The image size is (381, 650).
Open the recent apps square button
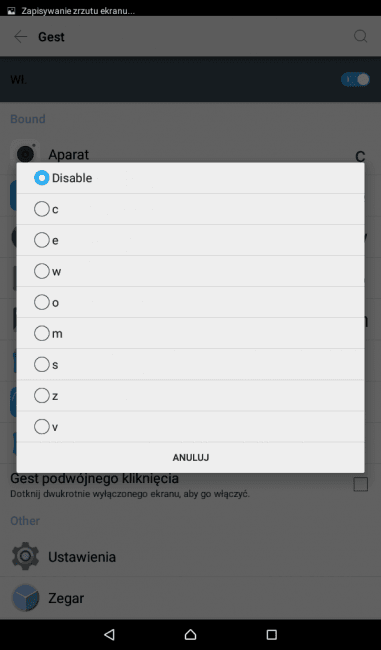point(272,634)
